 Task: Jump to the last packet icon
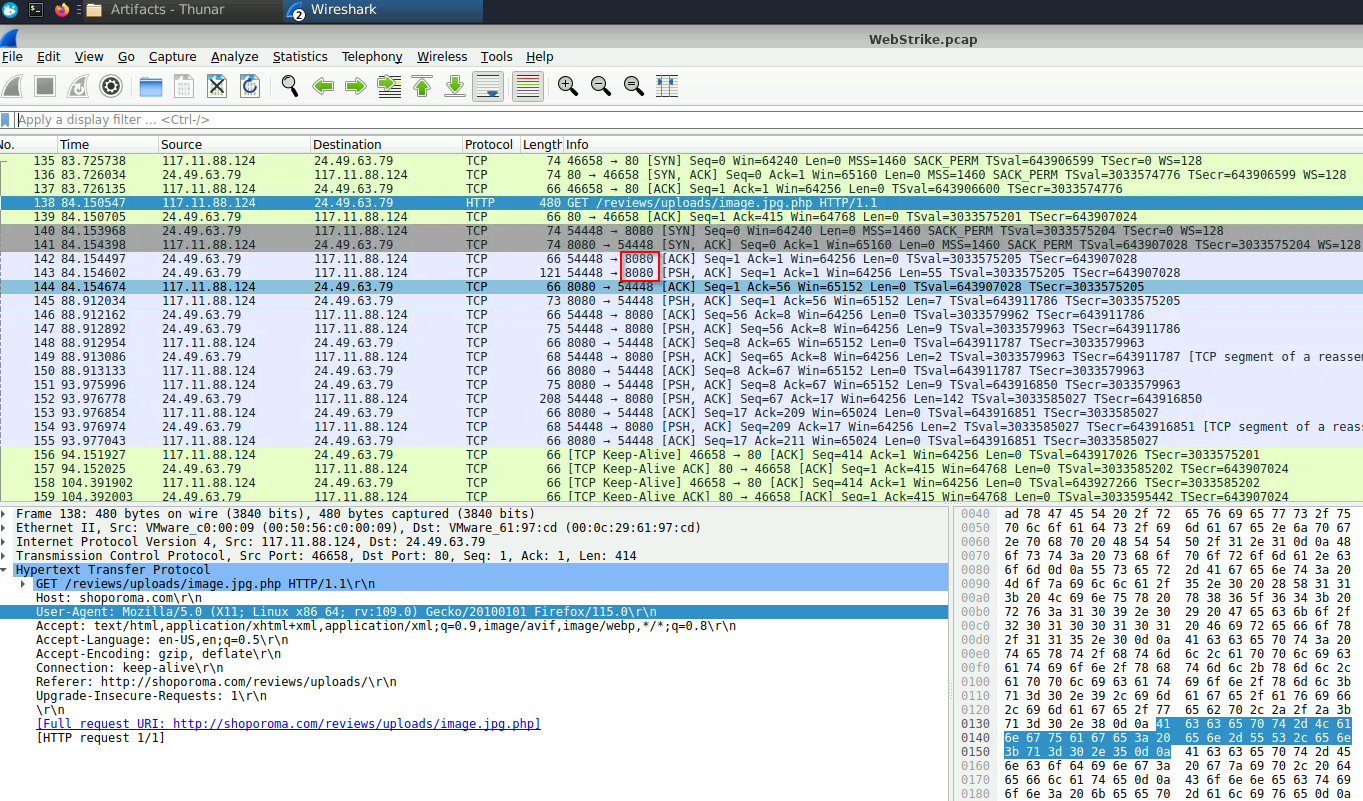455,87
